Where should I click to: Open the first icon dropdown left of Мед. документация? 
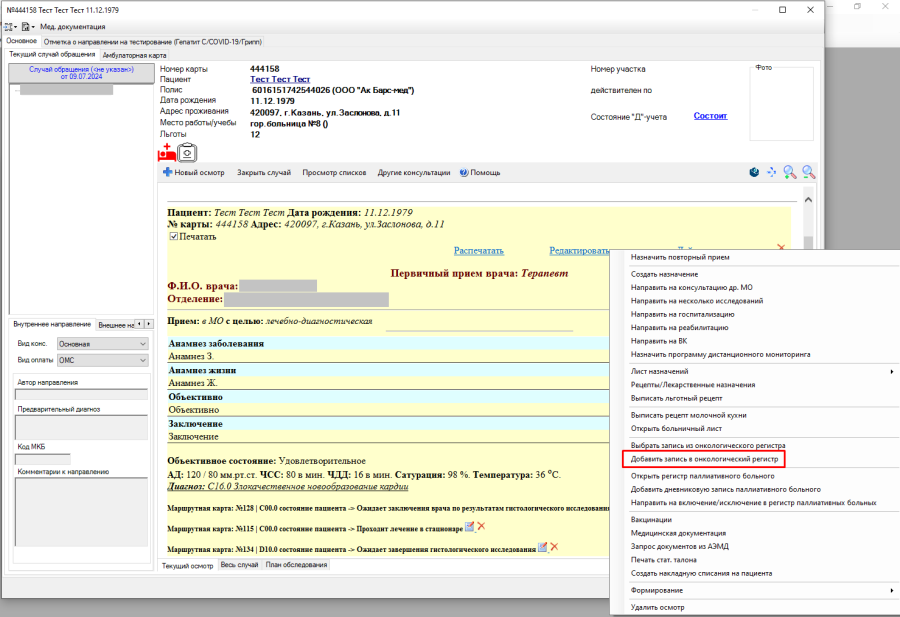tap(10, 27)
